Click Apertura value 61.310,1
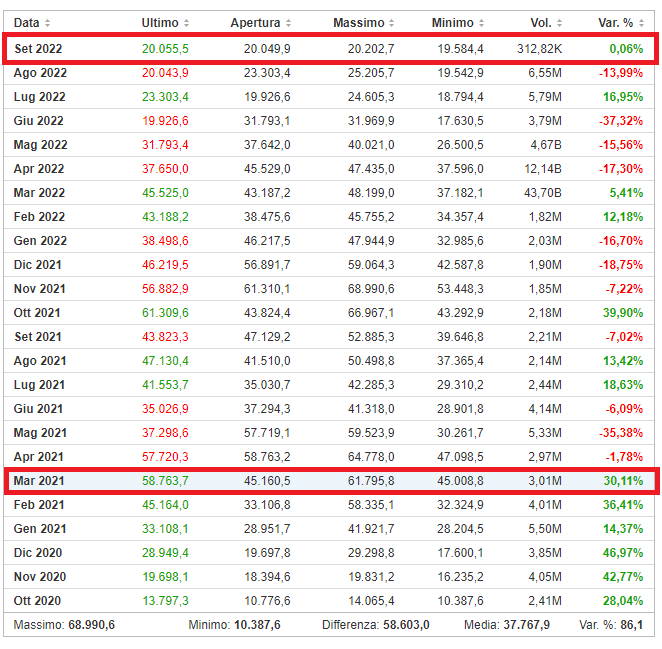The height and width of the screenshot is (649, 662). (x=267, y=289)
